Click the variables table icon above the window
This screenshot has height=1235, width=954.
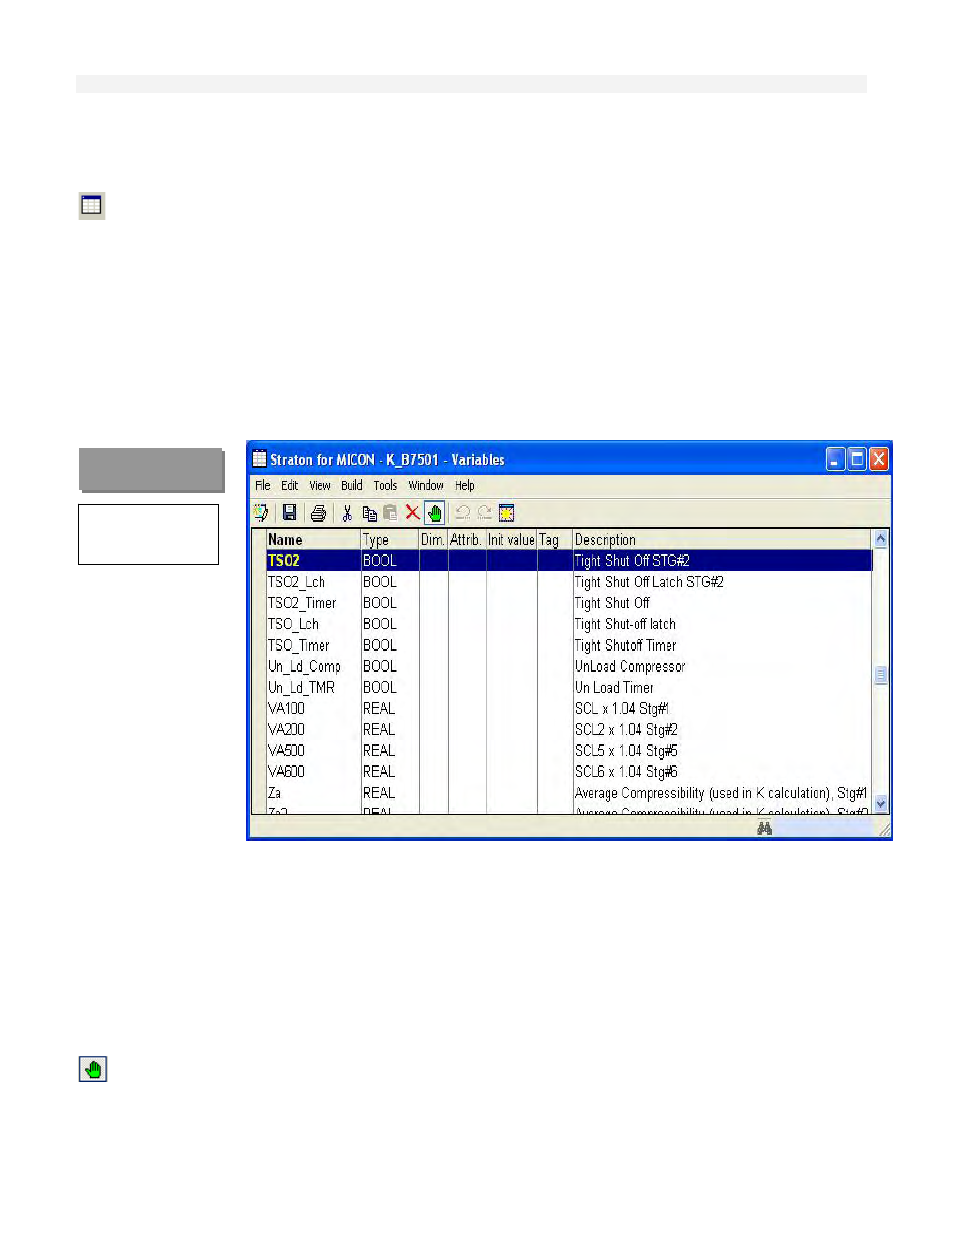pyautogui.click(x=92, y=206)
